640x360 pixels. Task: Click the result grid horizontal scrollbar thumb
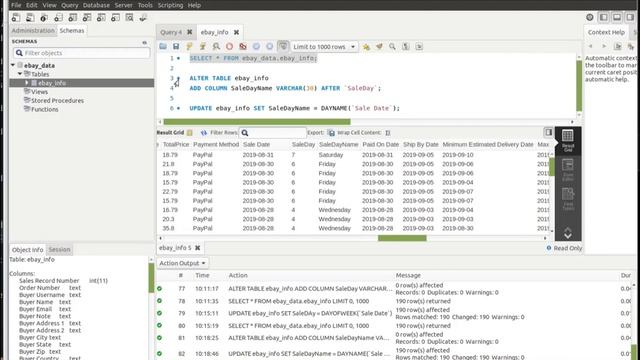tap(402, 238)
